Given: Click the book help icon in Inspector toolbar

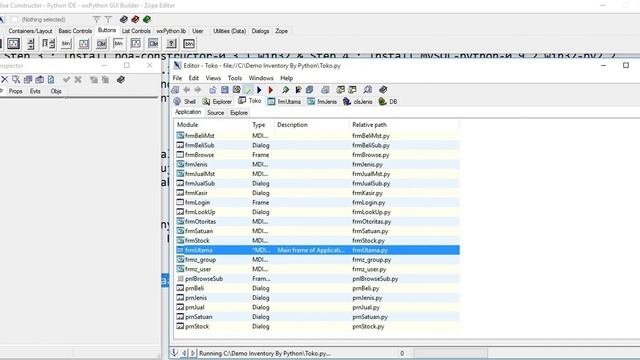Looking at the screenshot, I should [x=121, y=80].
